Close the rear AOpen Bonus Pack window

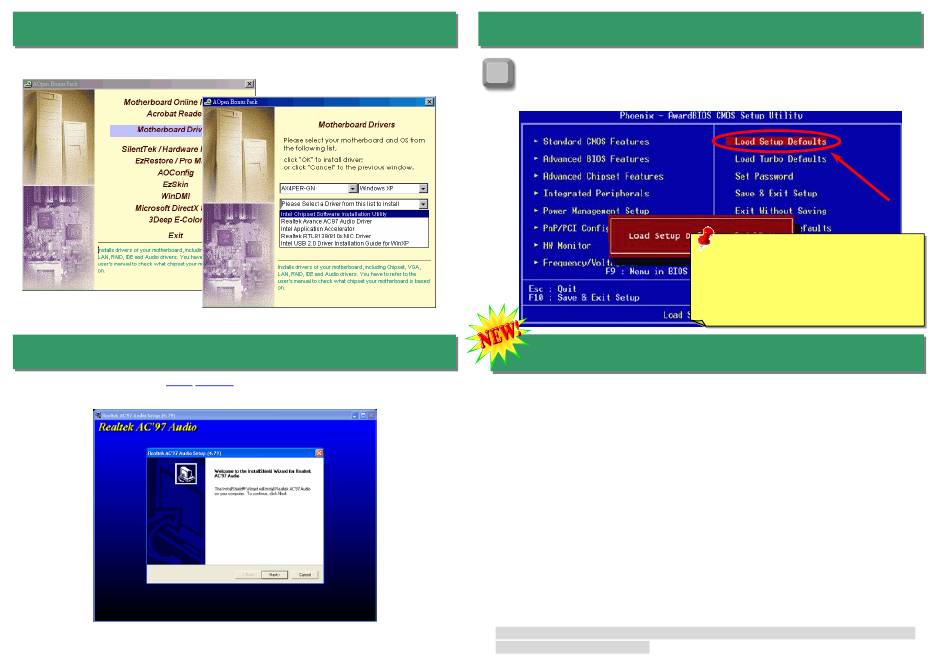click(x=249, y=84)
